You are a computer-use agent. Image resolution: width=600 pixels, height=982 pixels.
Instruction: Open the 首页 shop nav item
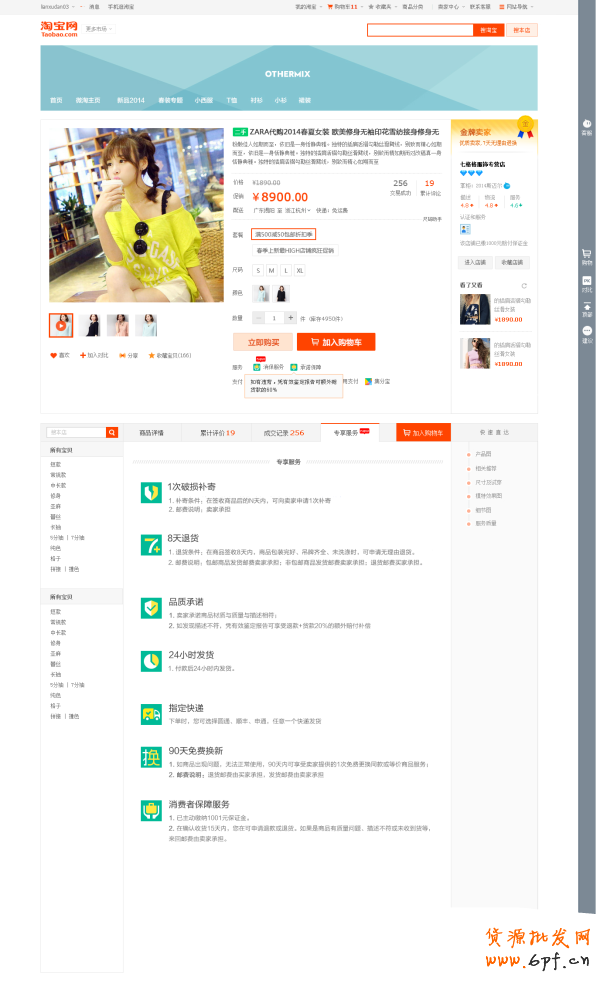[x=56, y=100]
